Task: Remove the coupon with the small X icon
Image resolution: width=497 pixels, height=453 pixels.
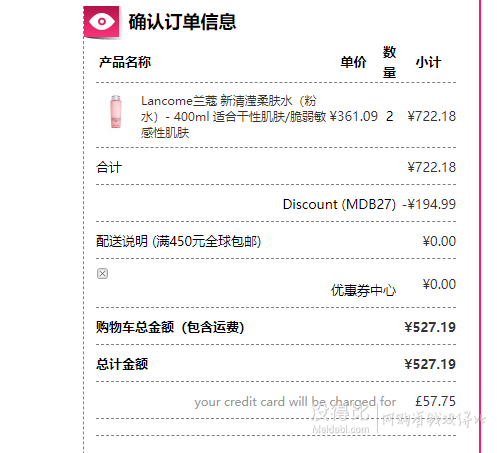Action: click(x=102, y=273)
